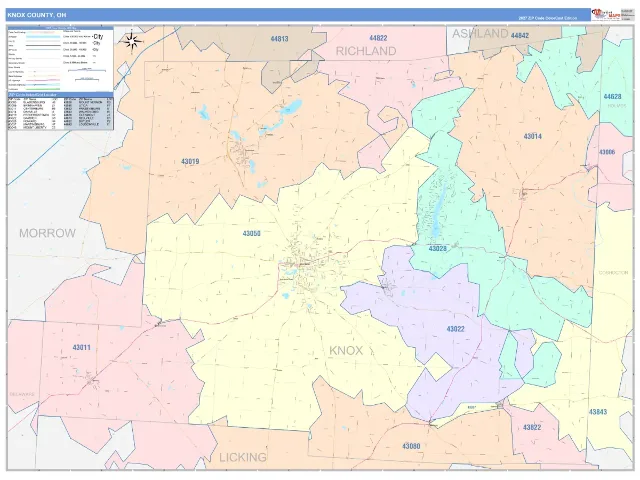Click the RICHLAND county name label
Image resolution: width=640 pixels, height=480 pixels.
(366, 51)
